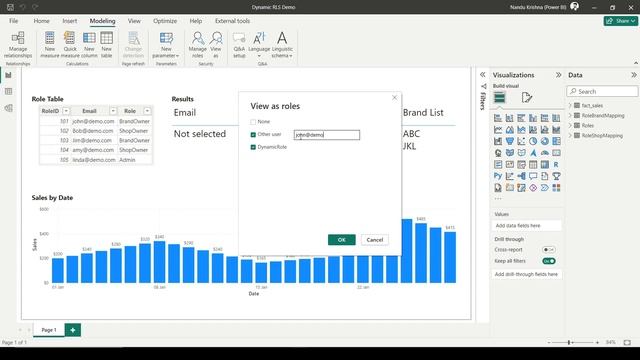The image size is (640, 360).
Task: Expand the fact_sales table
Action: click(570, 105)
